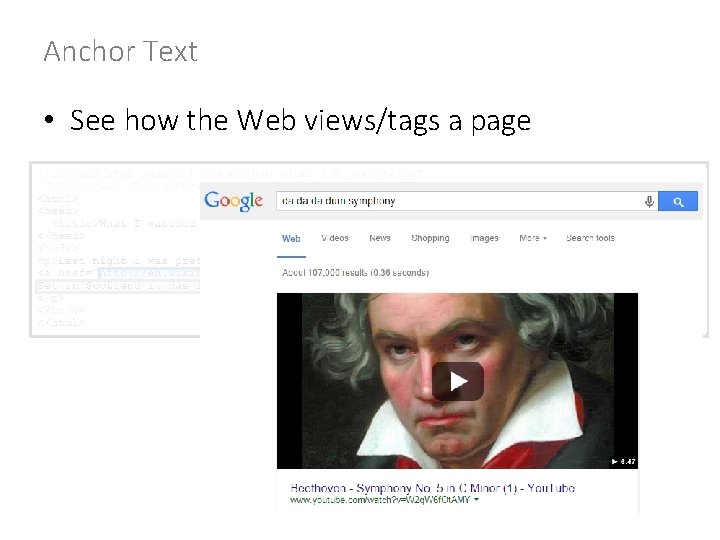Click the 8:47 video duration badge
The height and width of the screenshot is (540, 720).
[624, 461]
